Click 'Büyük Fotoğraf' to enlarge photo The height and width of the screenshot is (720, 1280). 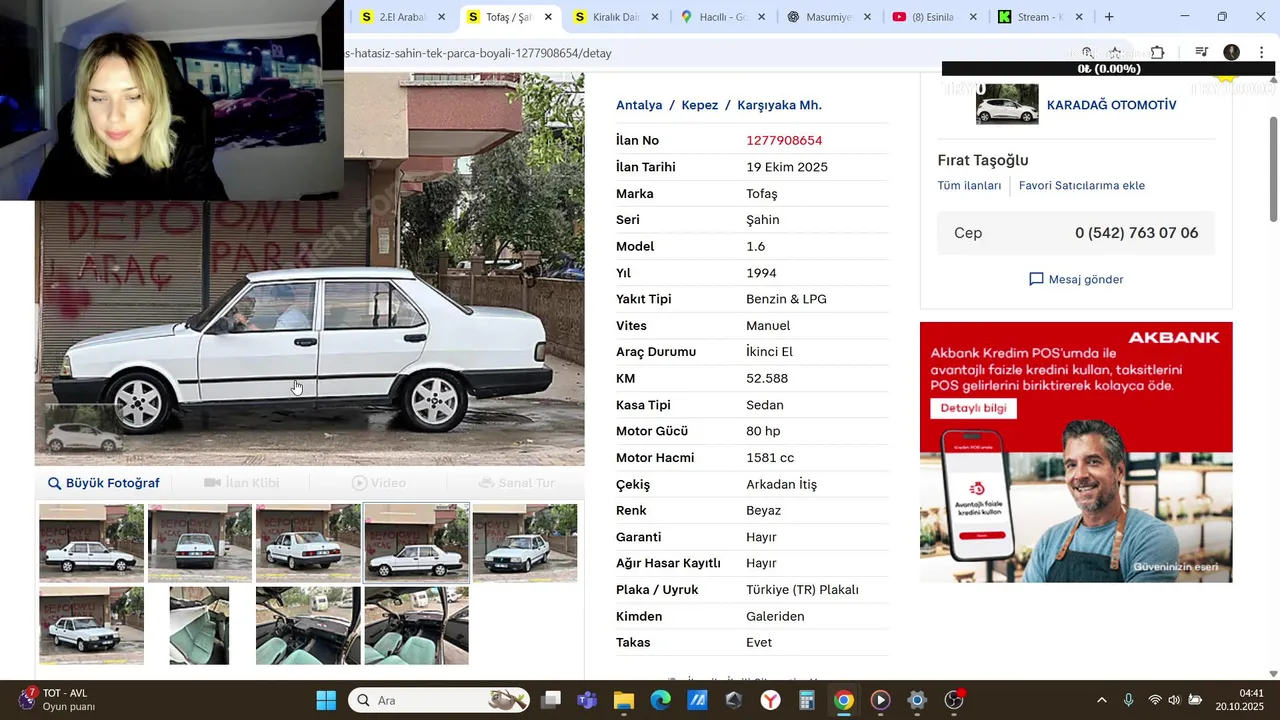click(104, 483)
